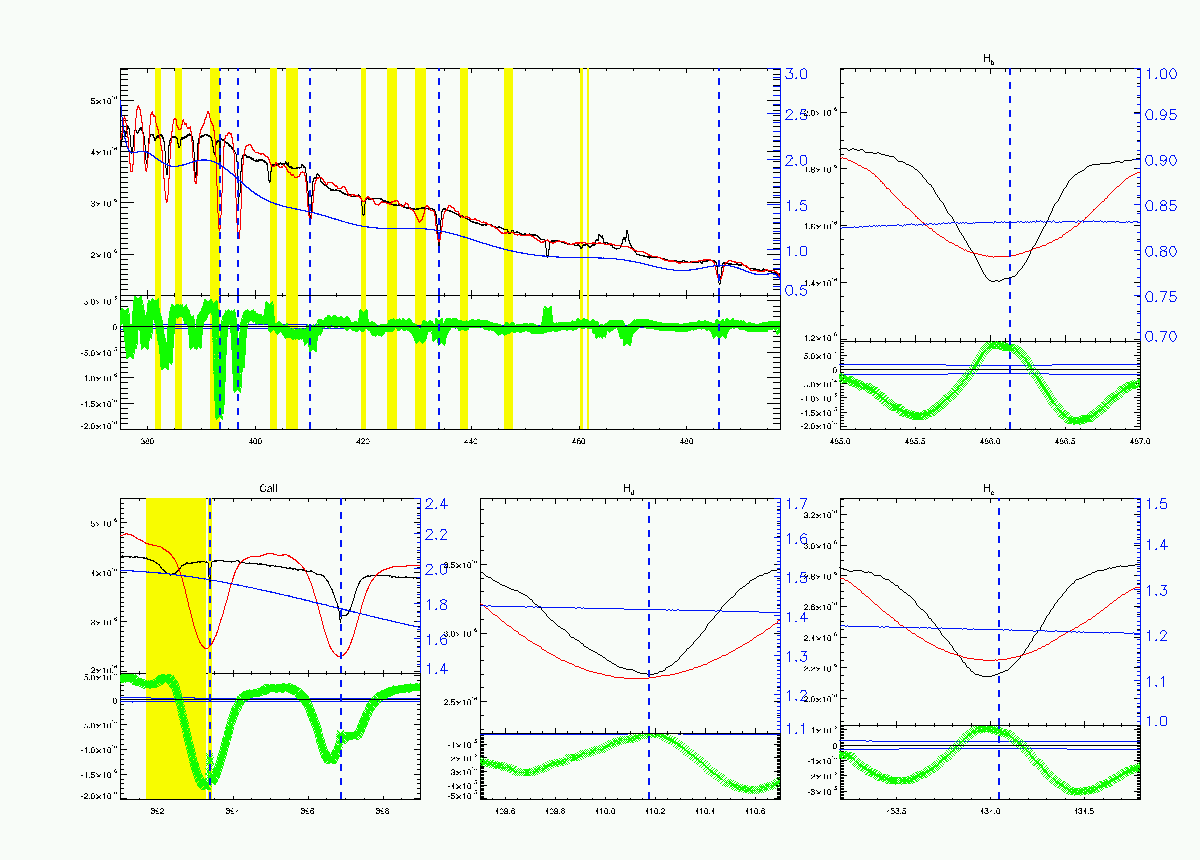Image resolution: width=1200 pixels, height=860 pixels.
Task: Click the H_d plot title
Action: point(629,488)
